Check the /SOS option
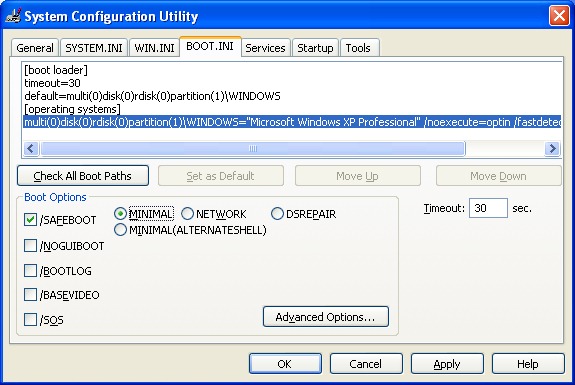The image size is (575, 385). click(x=30, y=319)
